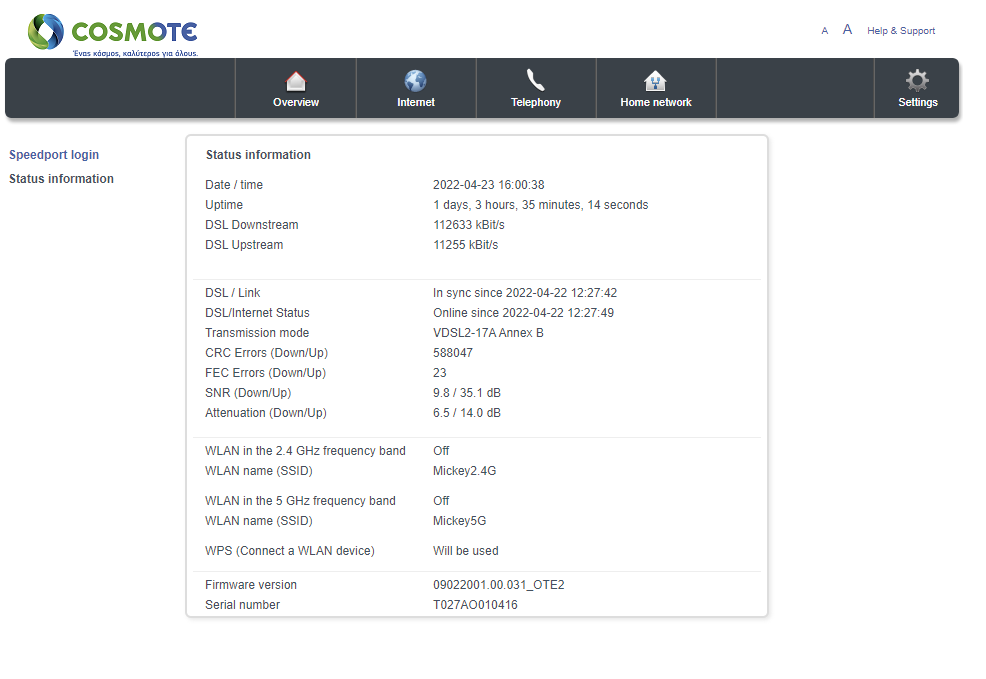Click the Firmware version label
Viewport: 986px width, 679px height.
251,585
